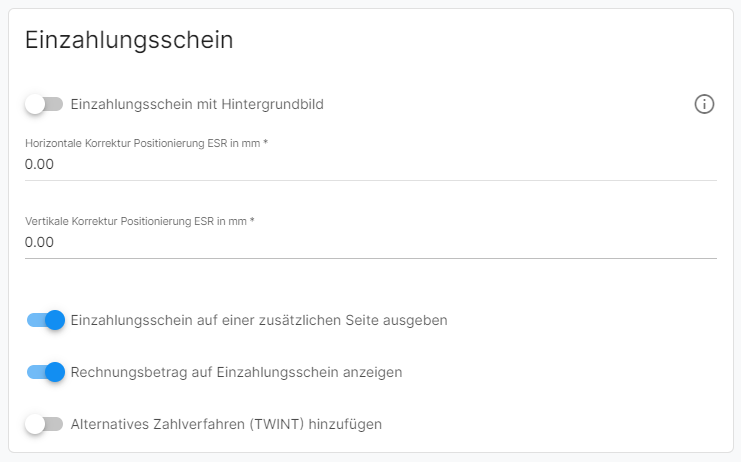Image resolution: width=741 pixels, height=462 pixels.
Task: Click label Rechnungsbetrag auf Einzahlungsschein anzeigen
Action: [x=236, y=372]
